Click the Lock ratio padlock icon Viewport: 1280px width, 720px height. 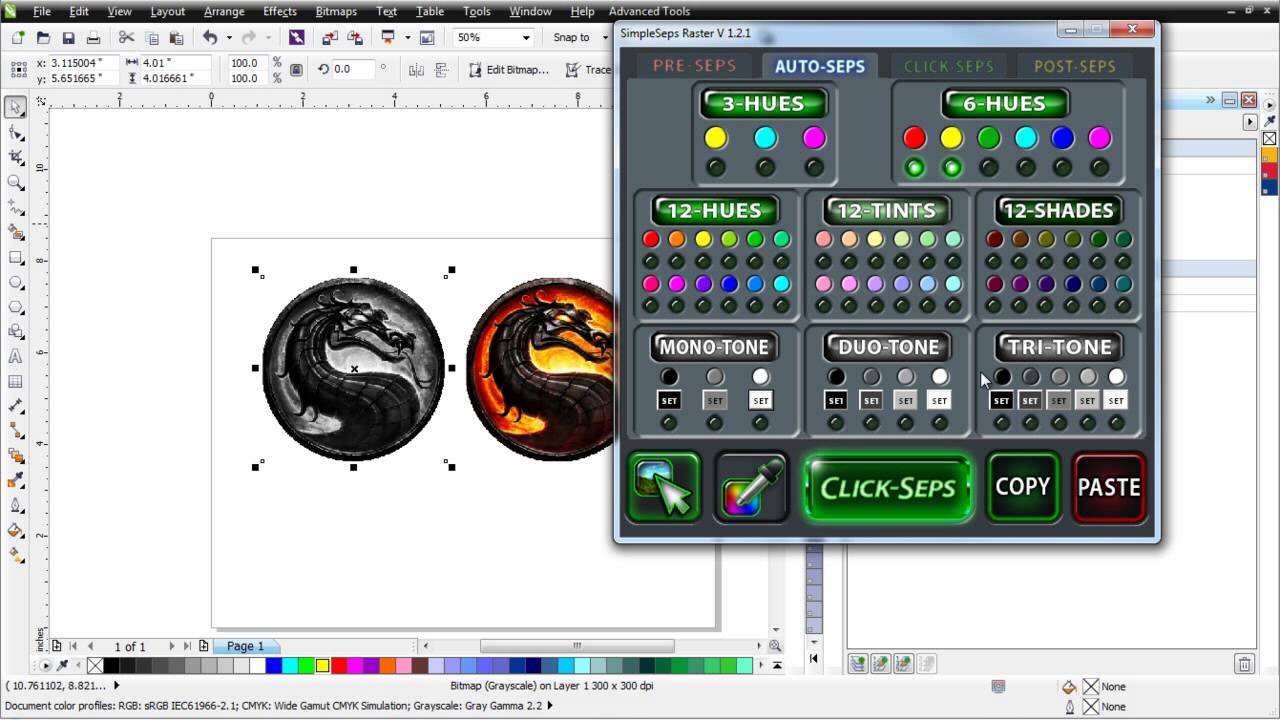click(296, 69)
